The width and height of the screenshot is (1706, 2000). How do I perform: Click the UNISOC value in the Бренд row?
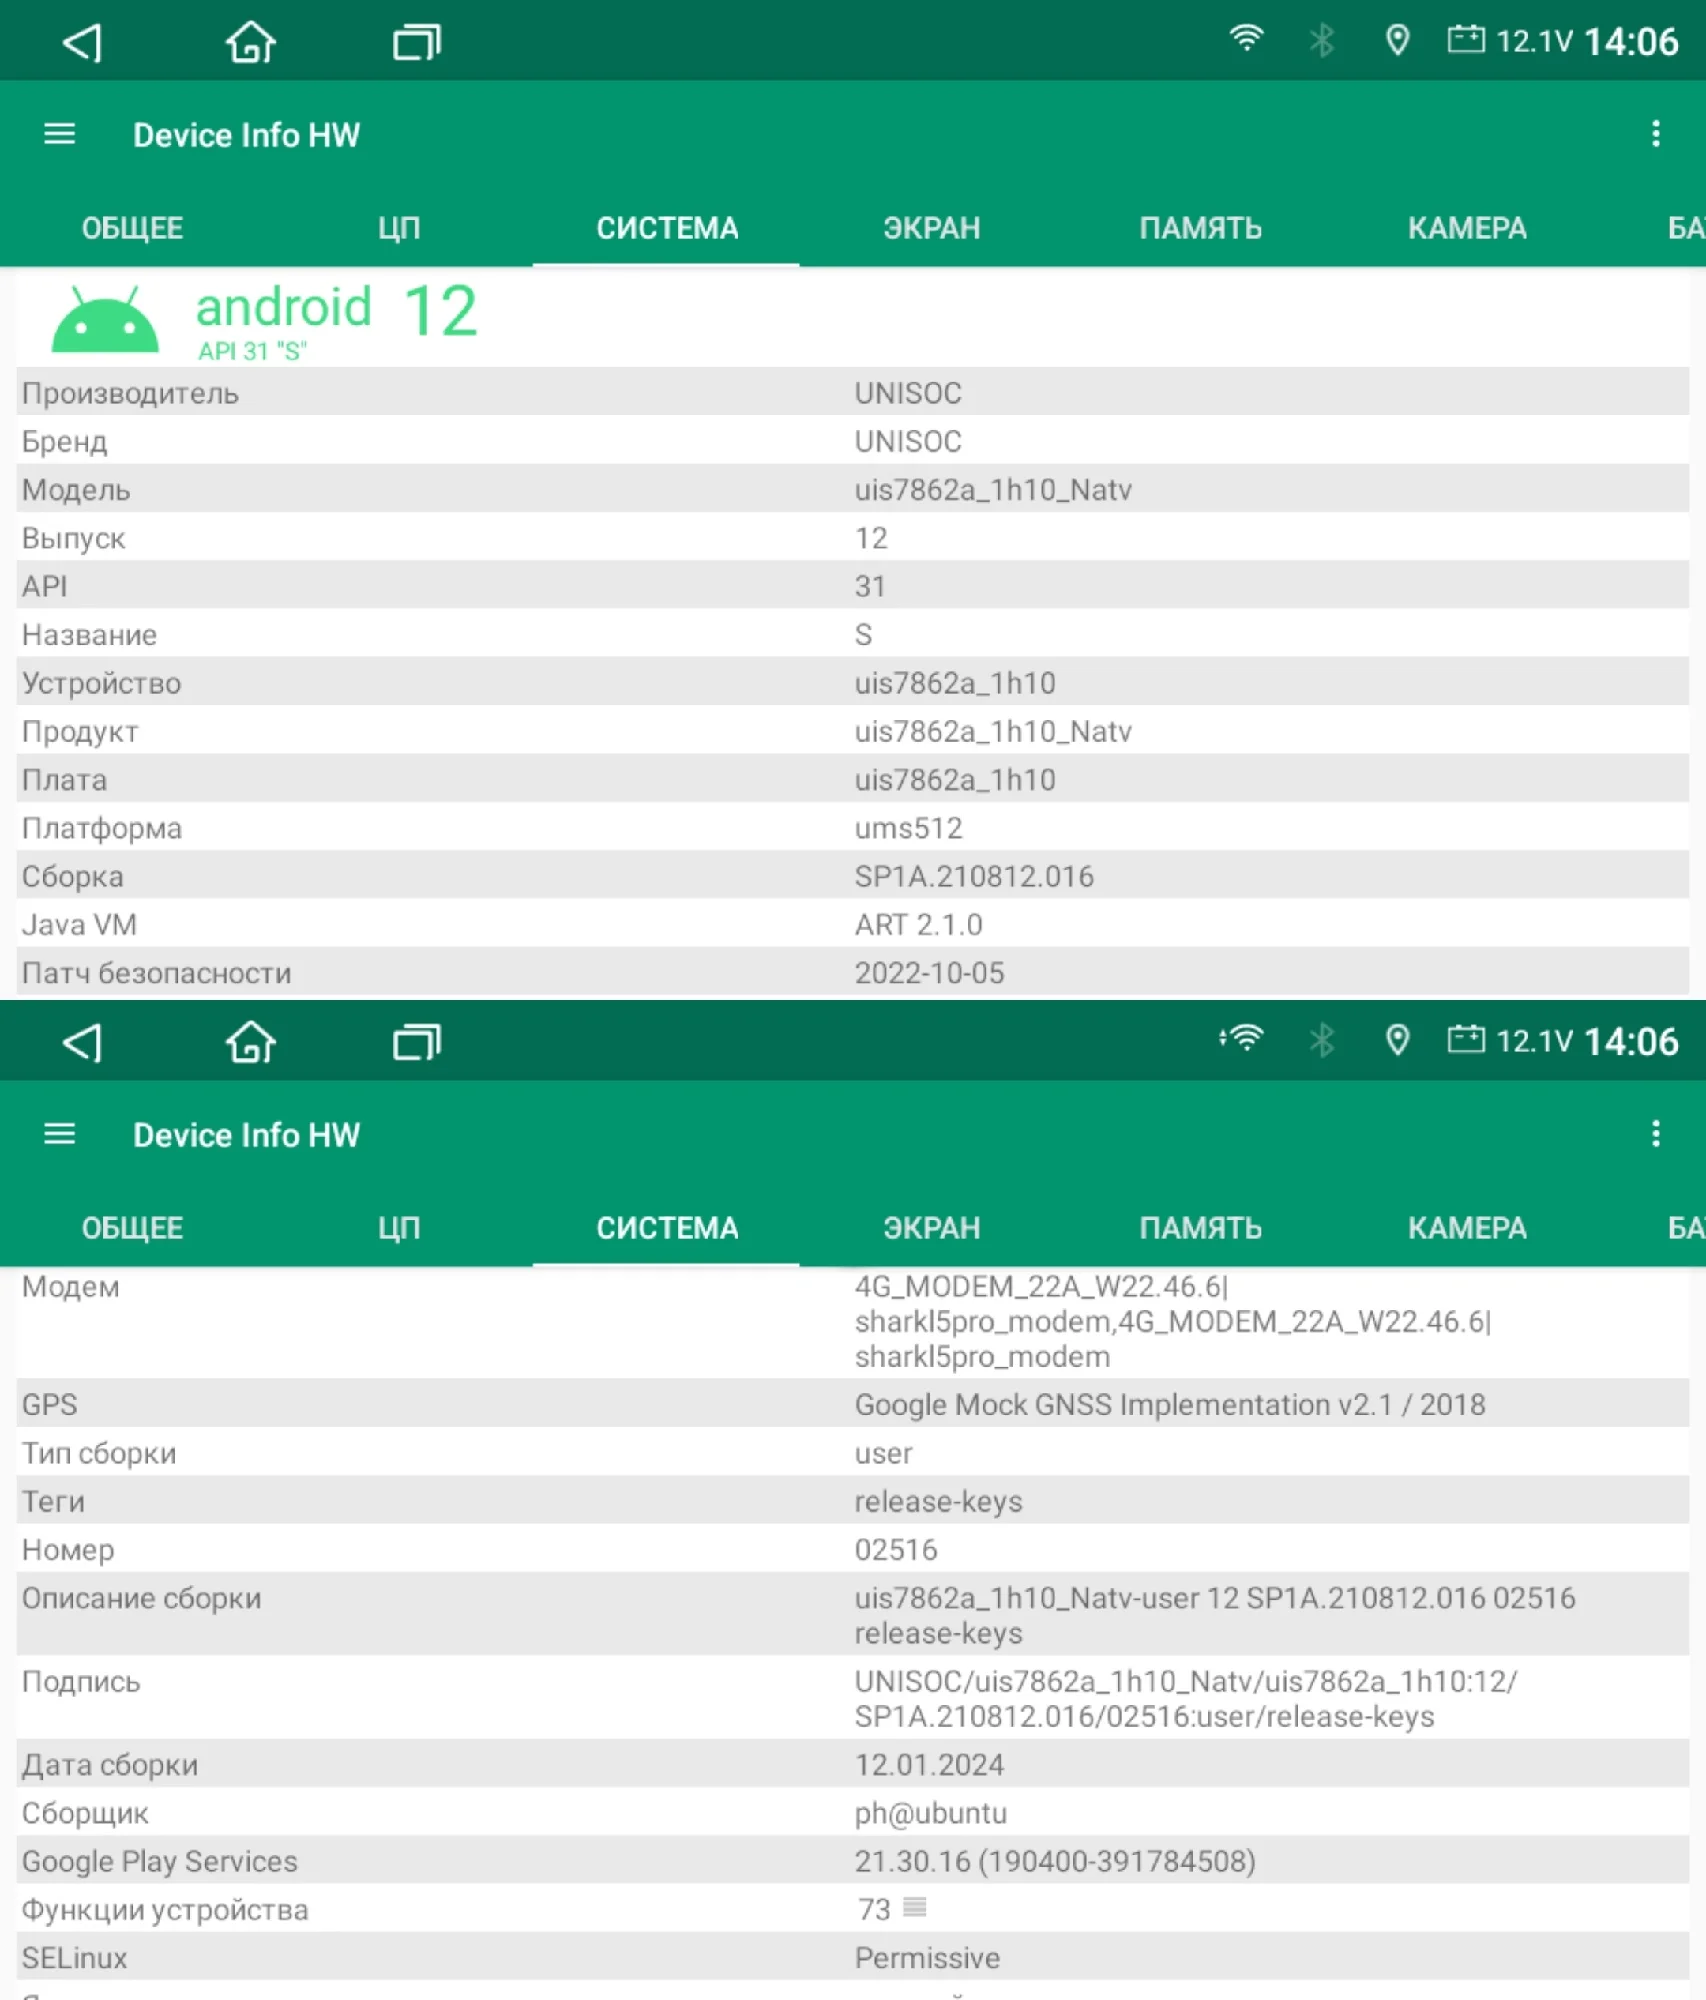click(908, 441)
